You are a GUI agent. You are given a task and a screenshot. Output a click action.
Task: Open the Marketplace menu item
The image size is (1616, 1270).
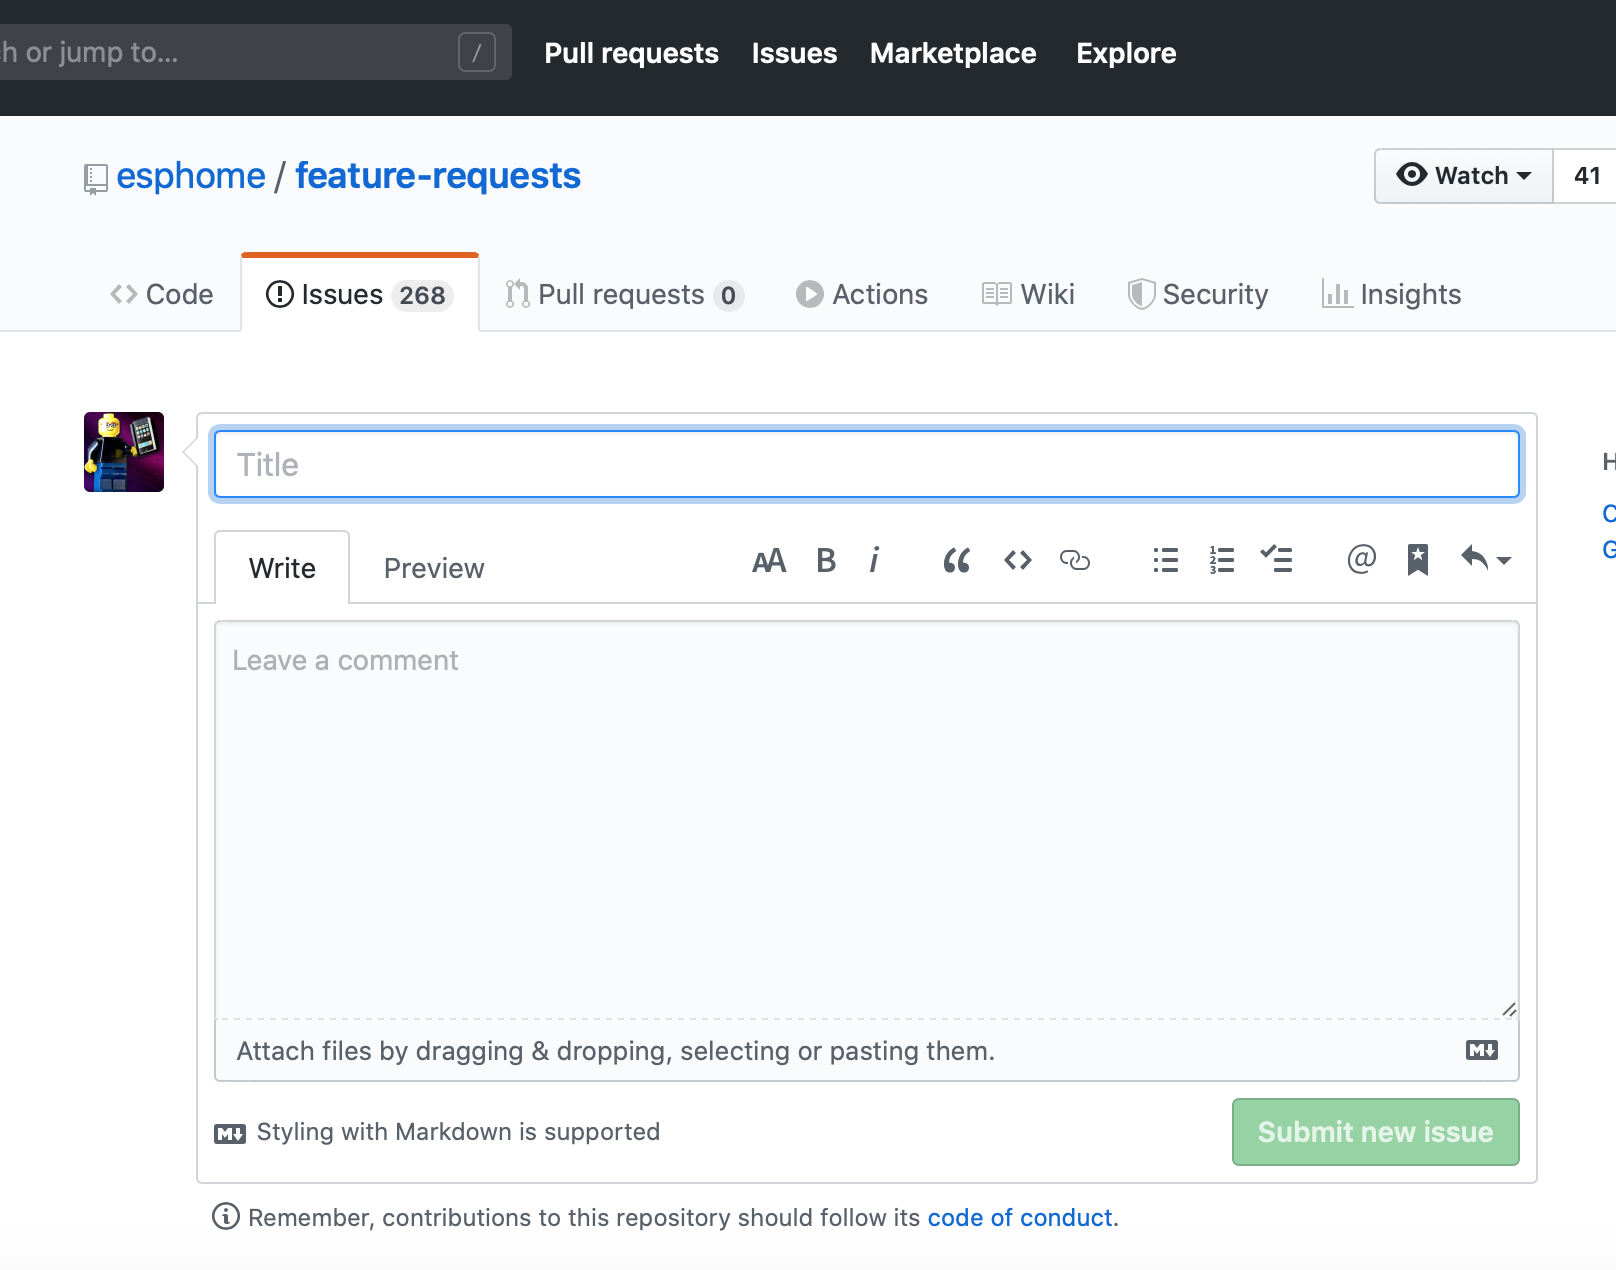coord(952,53)
